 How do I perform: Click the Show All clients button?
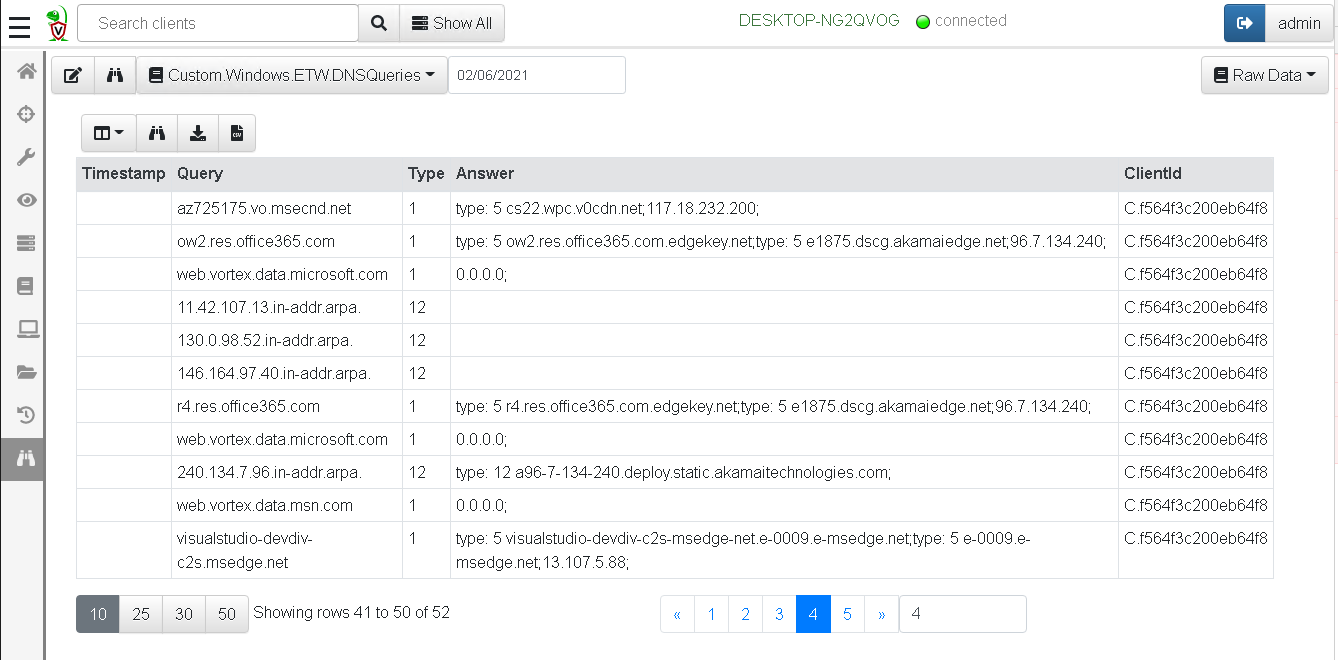coord(452,23)
